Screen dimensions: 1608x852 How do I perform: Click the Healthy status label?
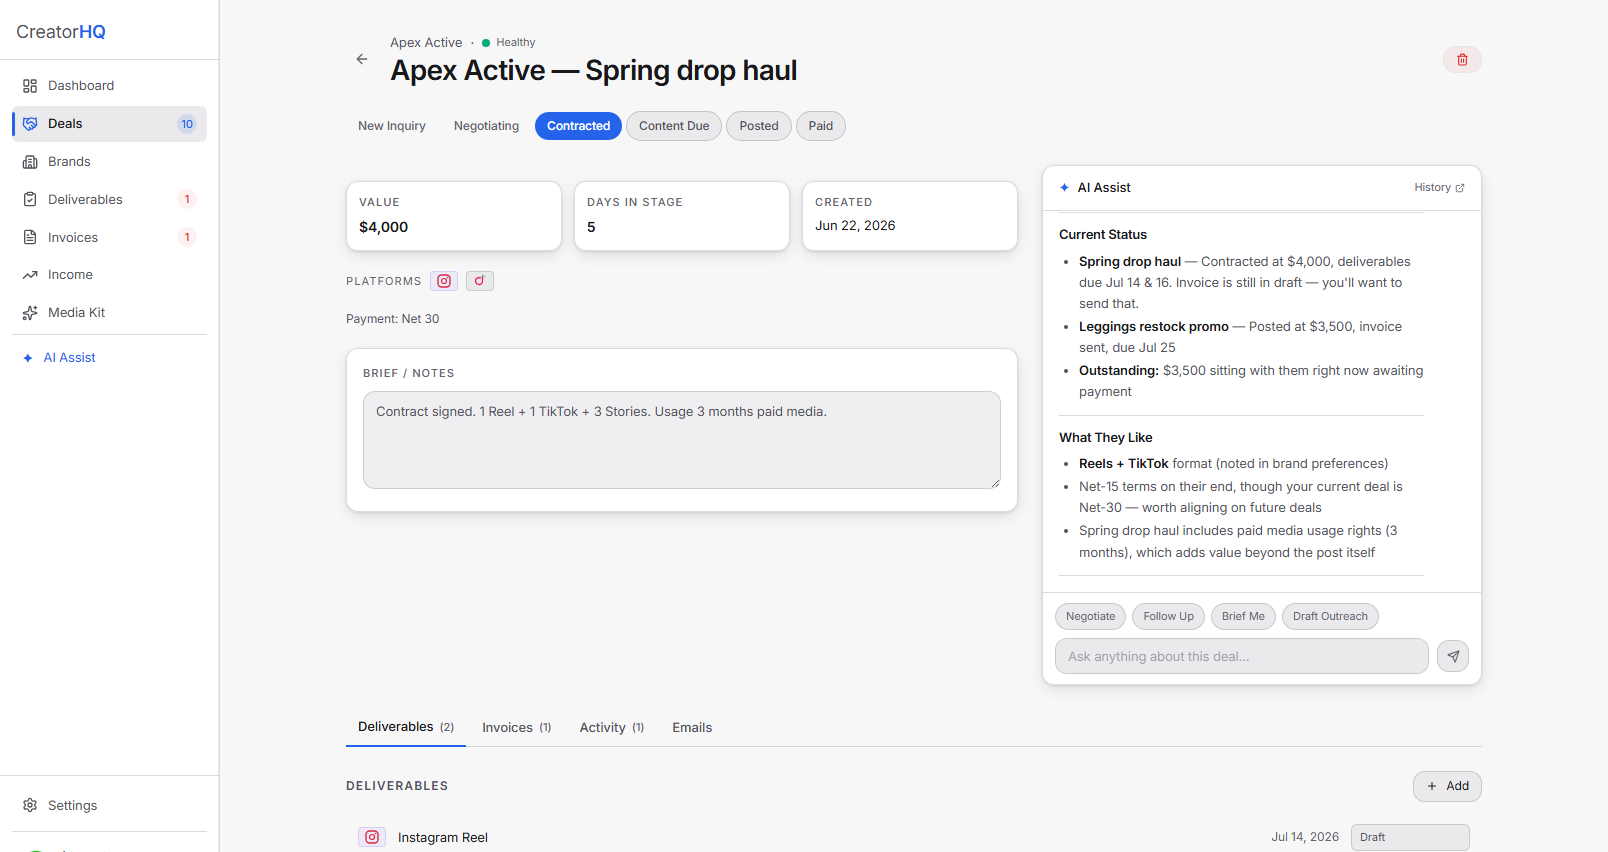point(516,42)
